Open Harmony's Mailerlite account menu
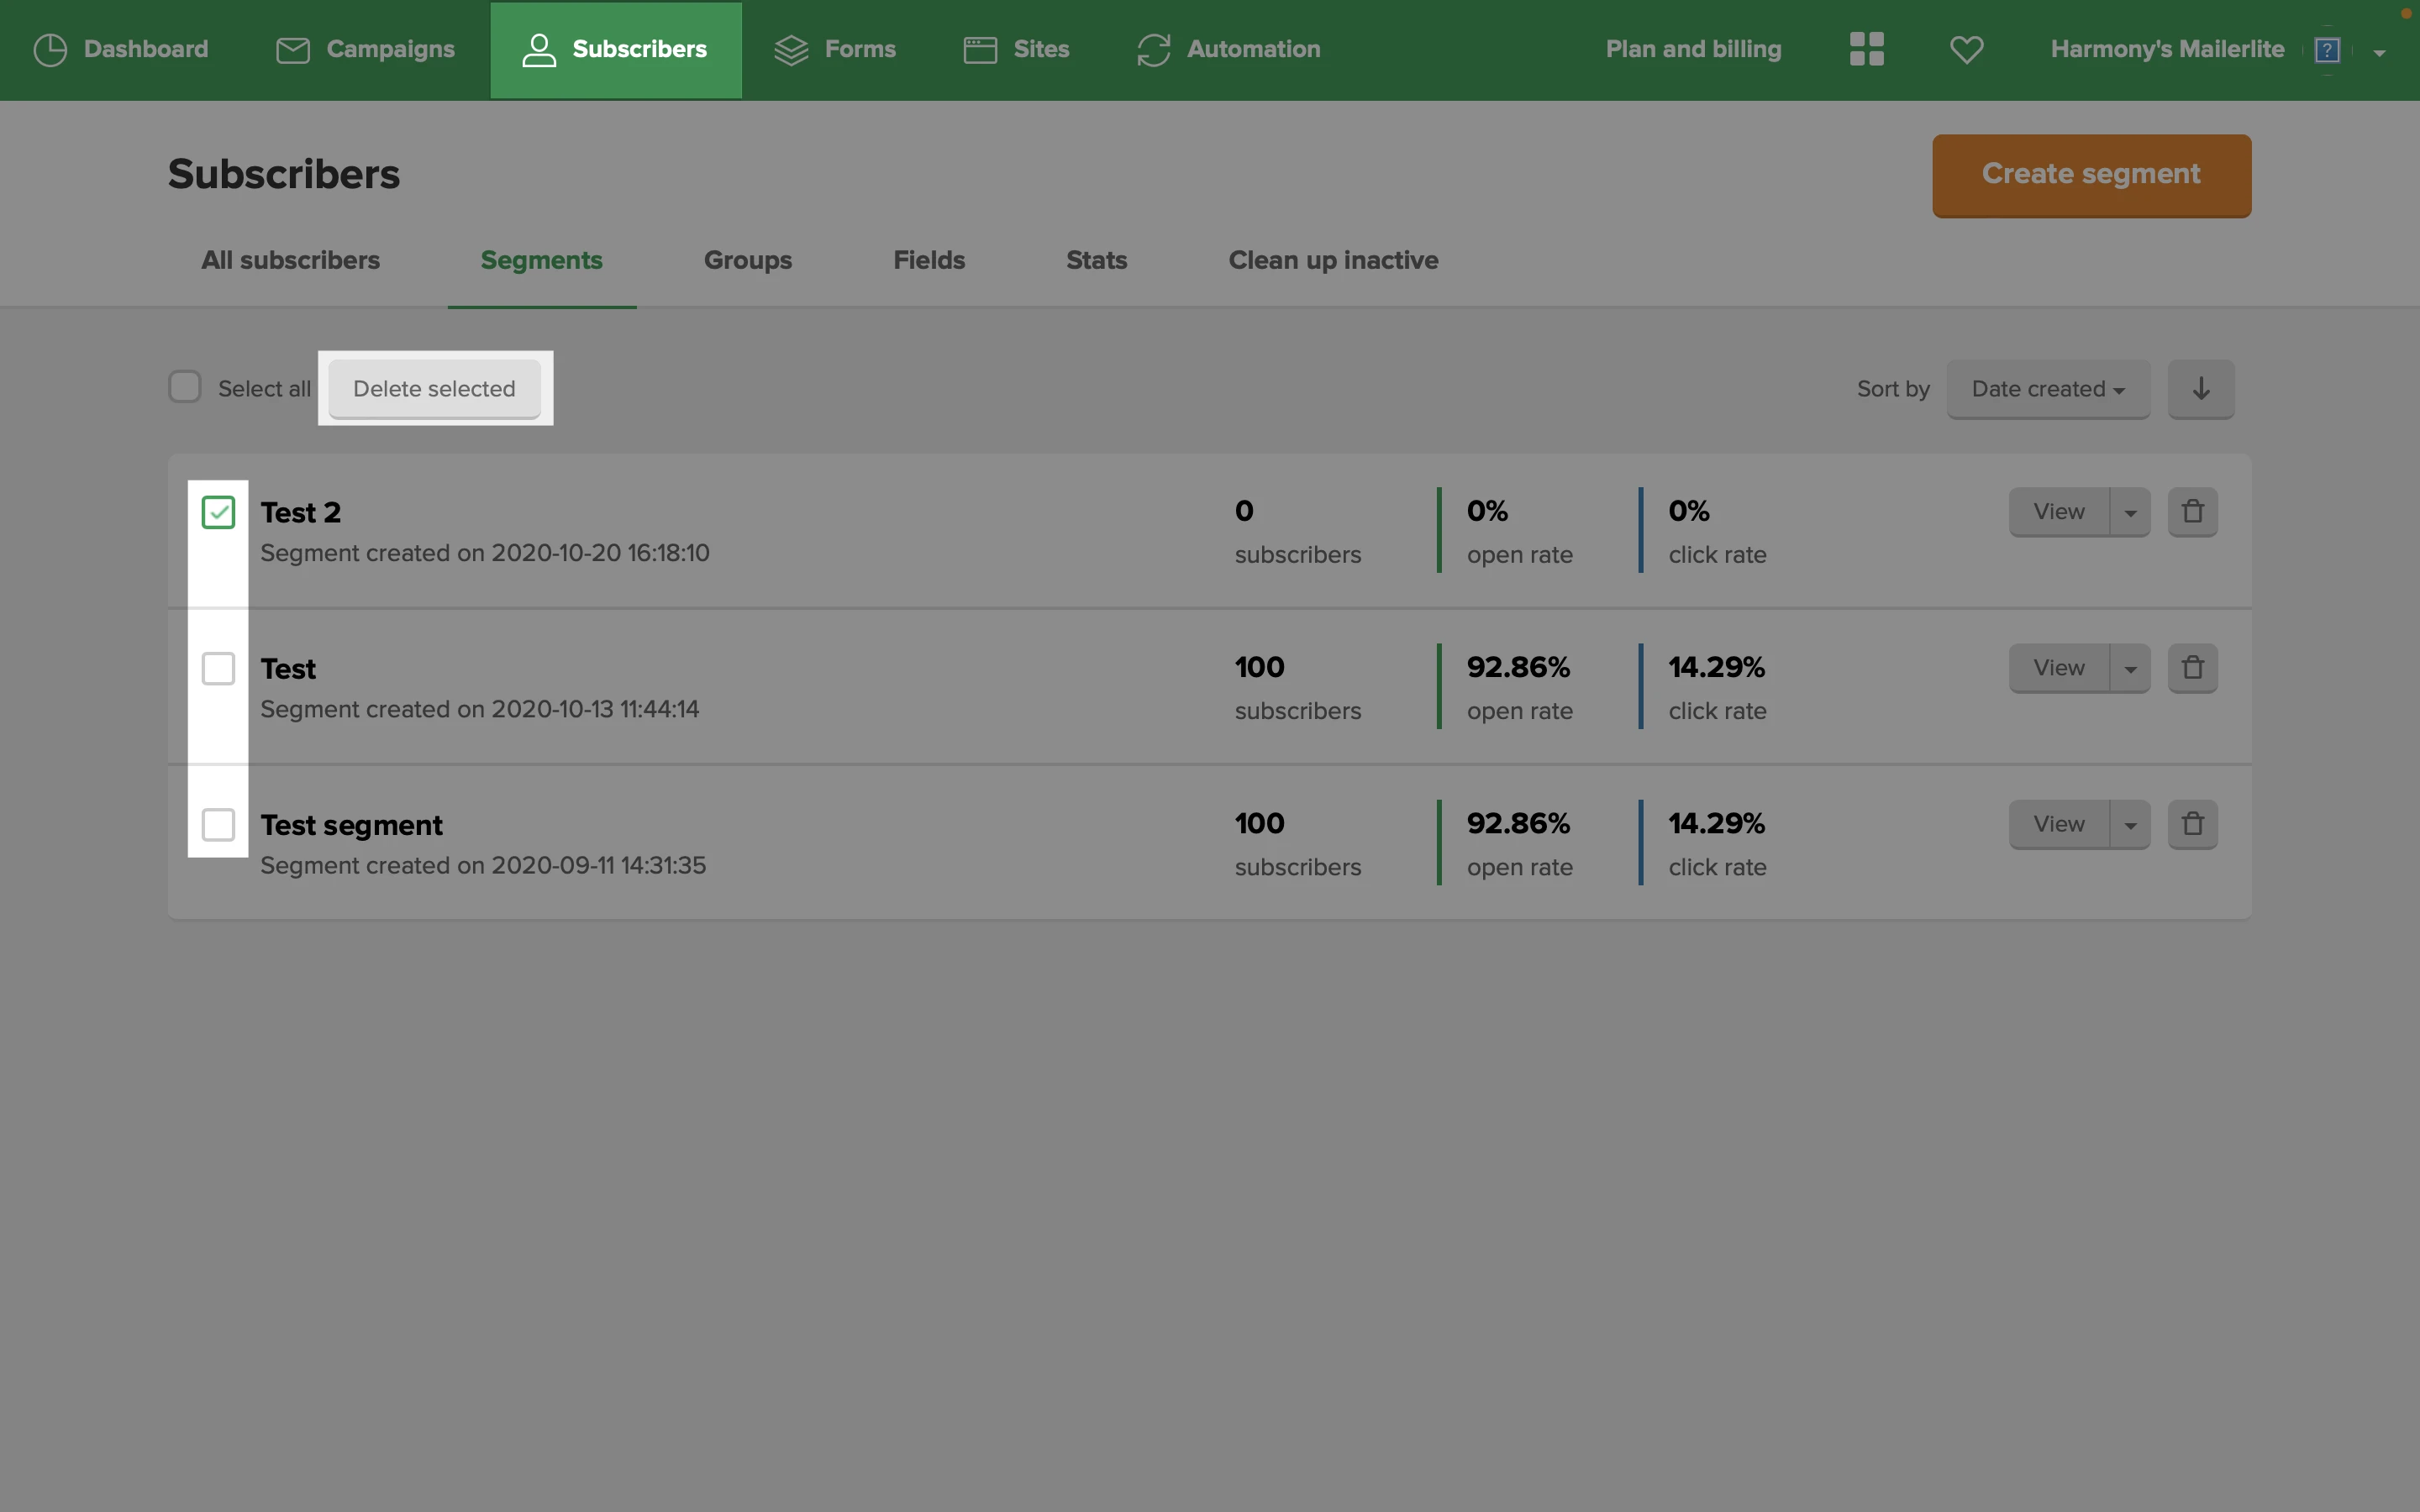This screenshot has width=2420, height=1512. 2167,49
